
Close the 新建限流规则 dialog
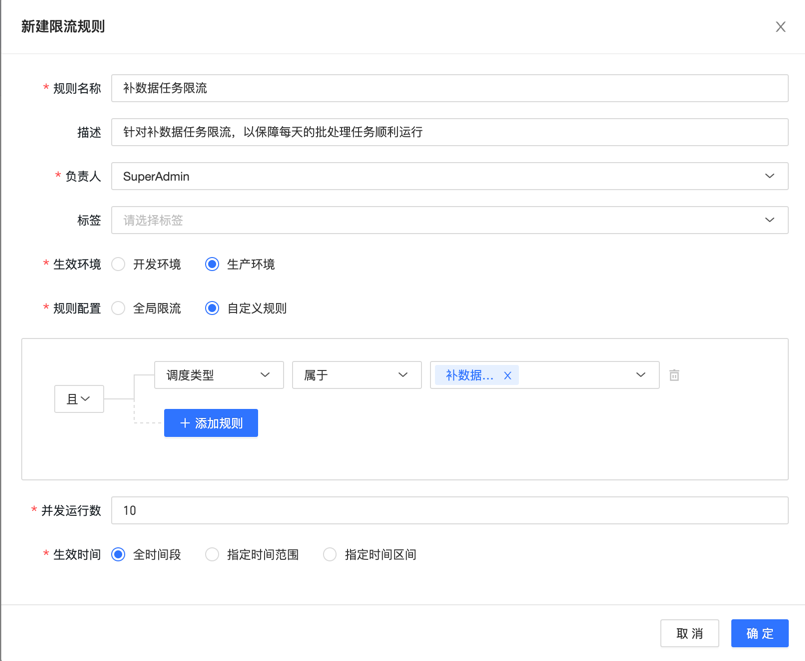[780, 27]
